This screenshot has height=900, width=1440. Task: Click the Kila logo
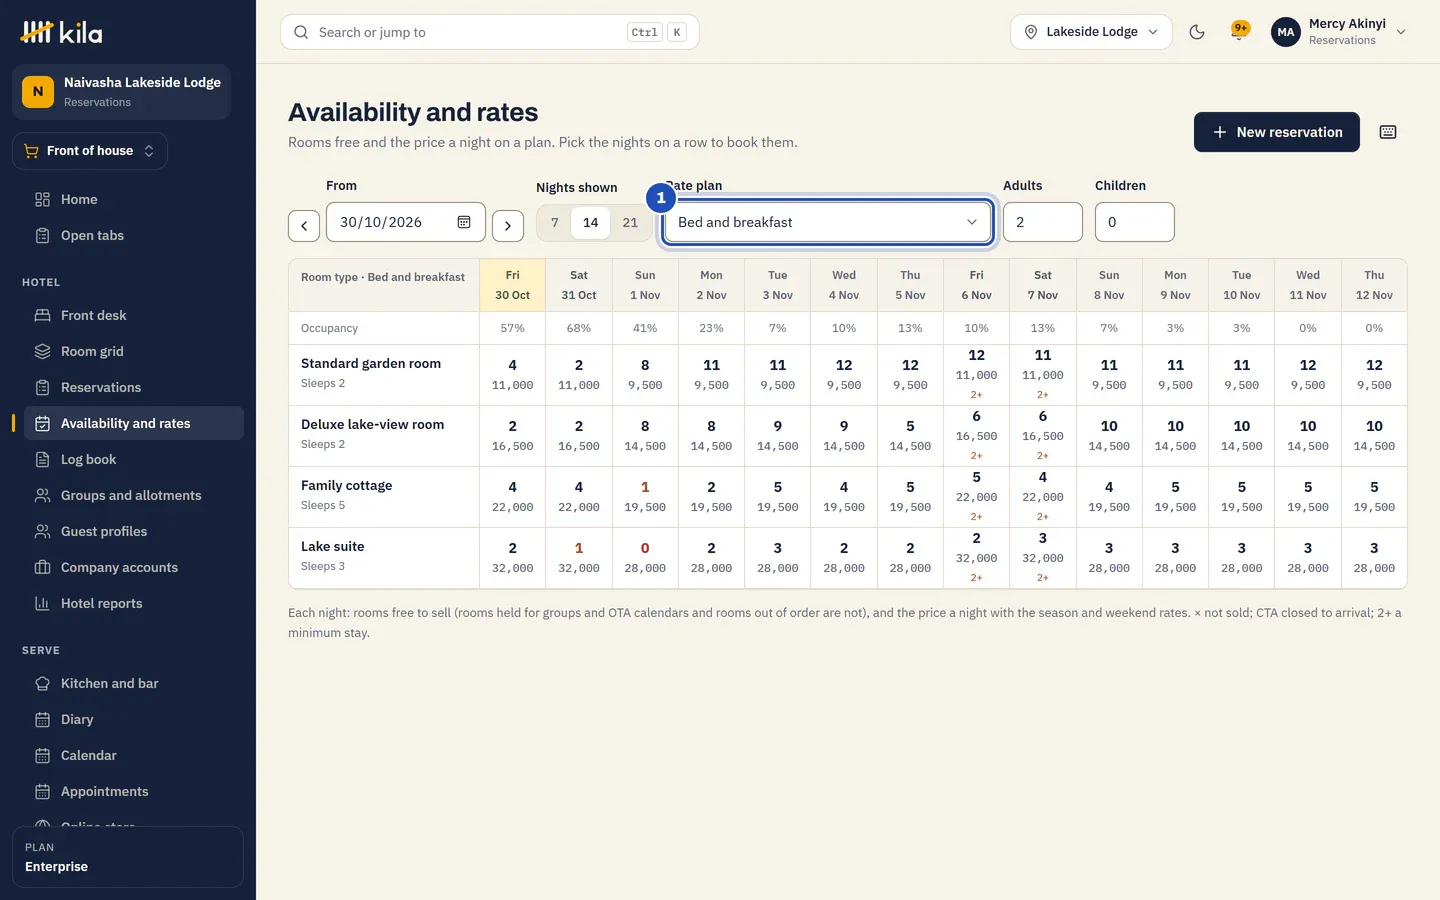click(x=61, y=32)
